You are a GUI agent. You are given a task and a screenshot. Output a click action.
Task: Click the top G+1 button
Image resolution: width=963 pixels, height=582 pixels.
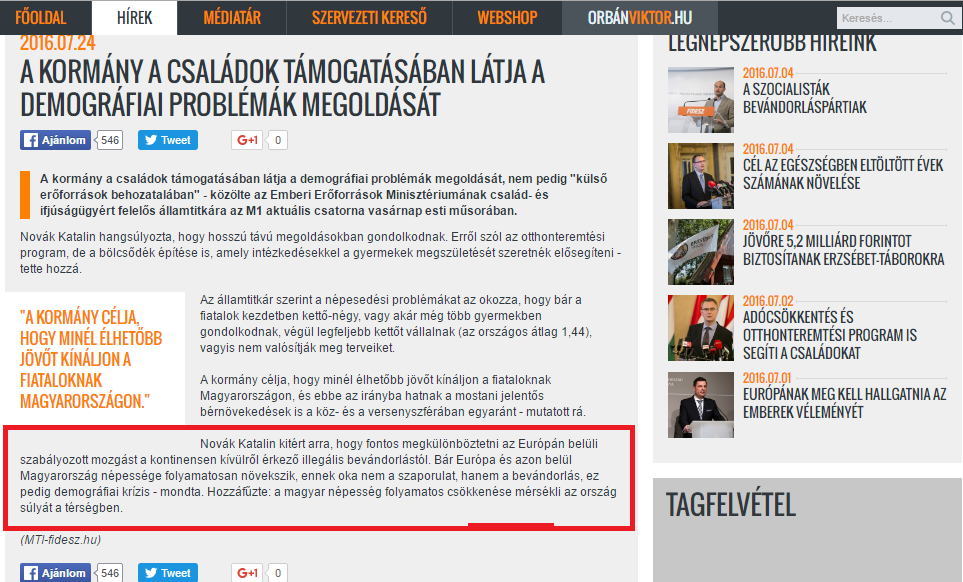point(247,140)
